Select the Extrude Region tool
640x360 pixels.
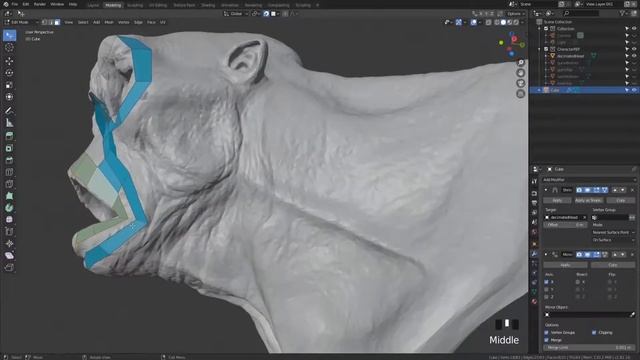tap(9, 136)
